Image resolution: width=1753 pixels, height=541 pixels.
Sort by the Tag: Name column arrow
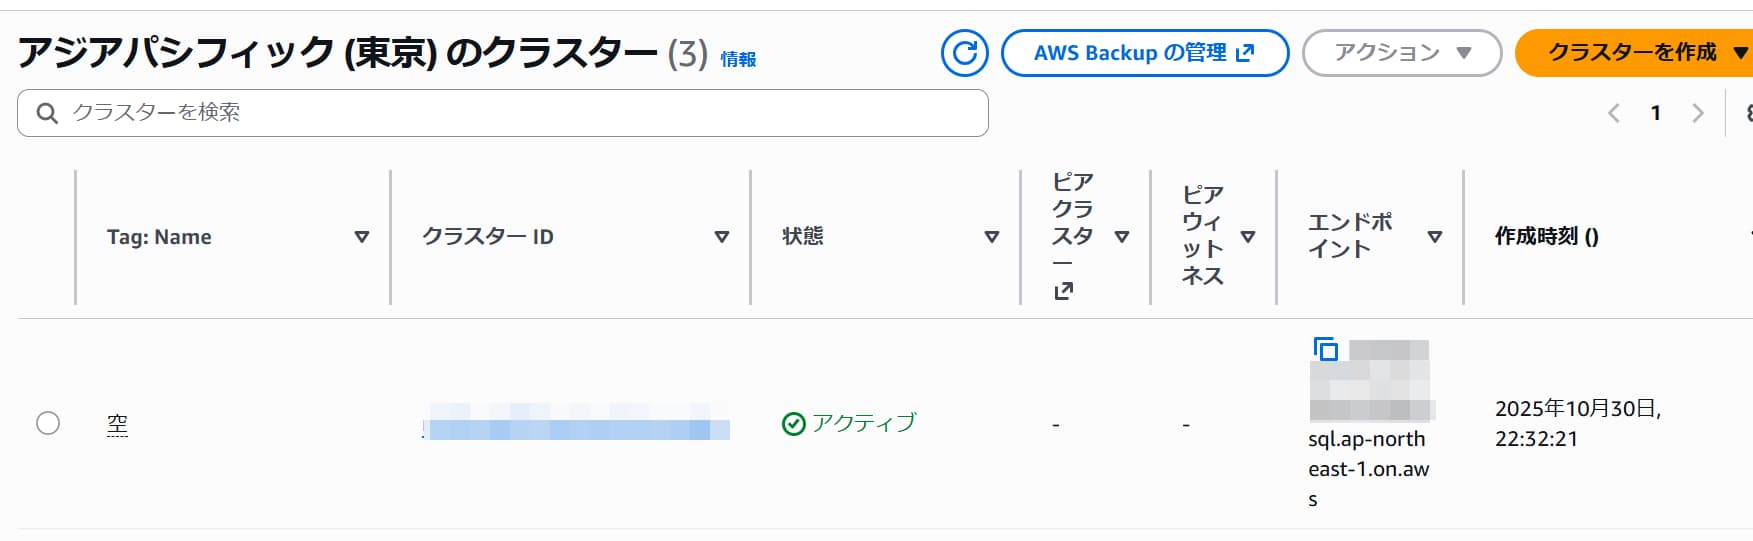(x=362, y=237)
